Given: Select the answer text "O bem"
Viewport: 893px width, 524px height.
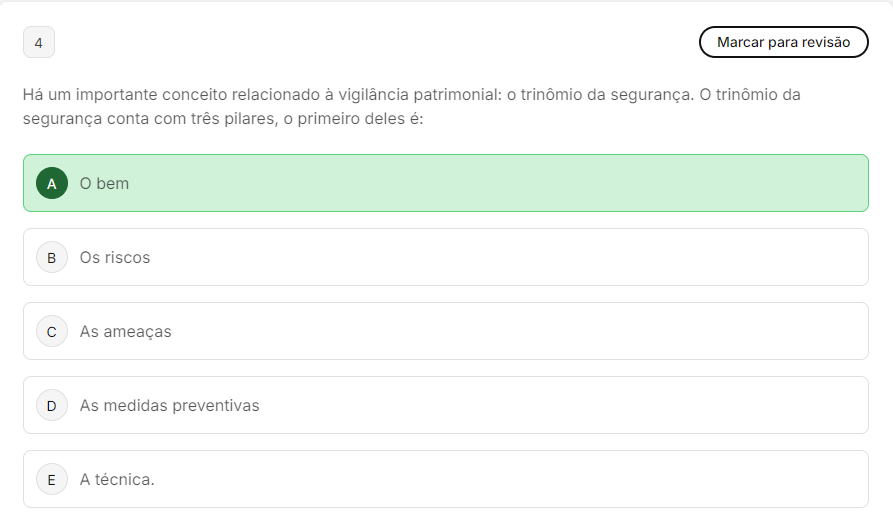Looking at the screenshot, I should pos(104,184).
